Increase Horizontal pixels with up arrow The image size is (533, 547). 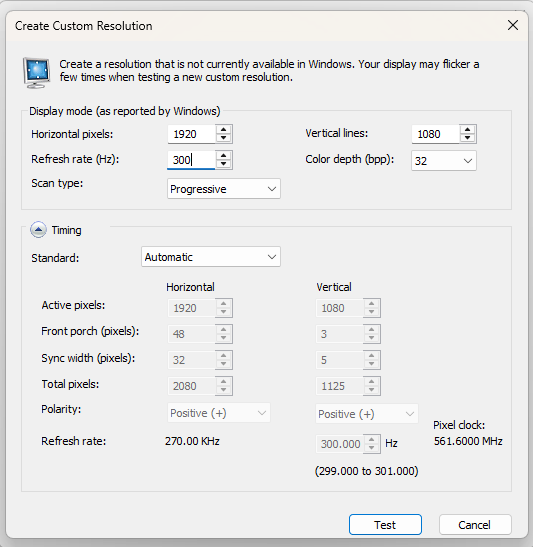(x=224, y=129)
